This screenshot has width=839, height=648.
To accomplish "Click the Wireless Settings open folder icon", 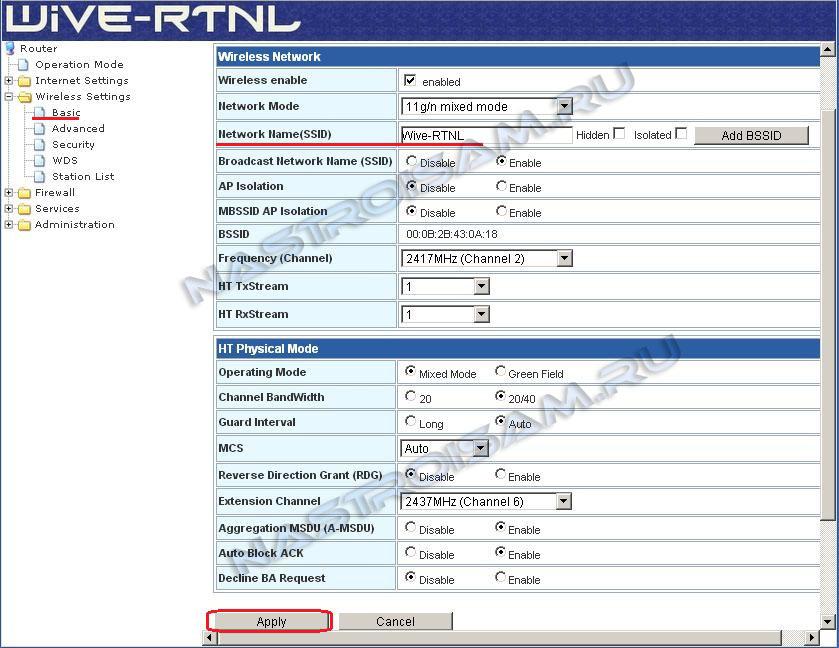I will pyautogui.click(x=24, y=97).
